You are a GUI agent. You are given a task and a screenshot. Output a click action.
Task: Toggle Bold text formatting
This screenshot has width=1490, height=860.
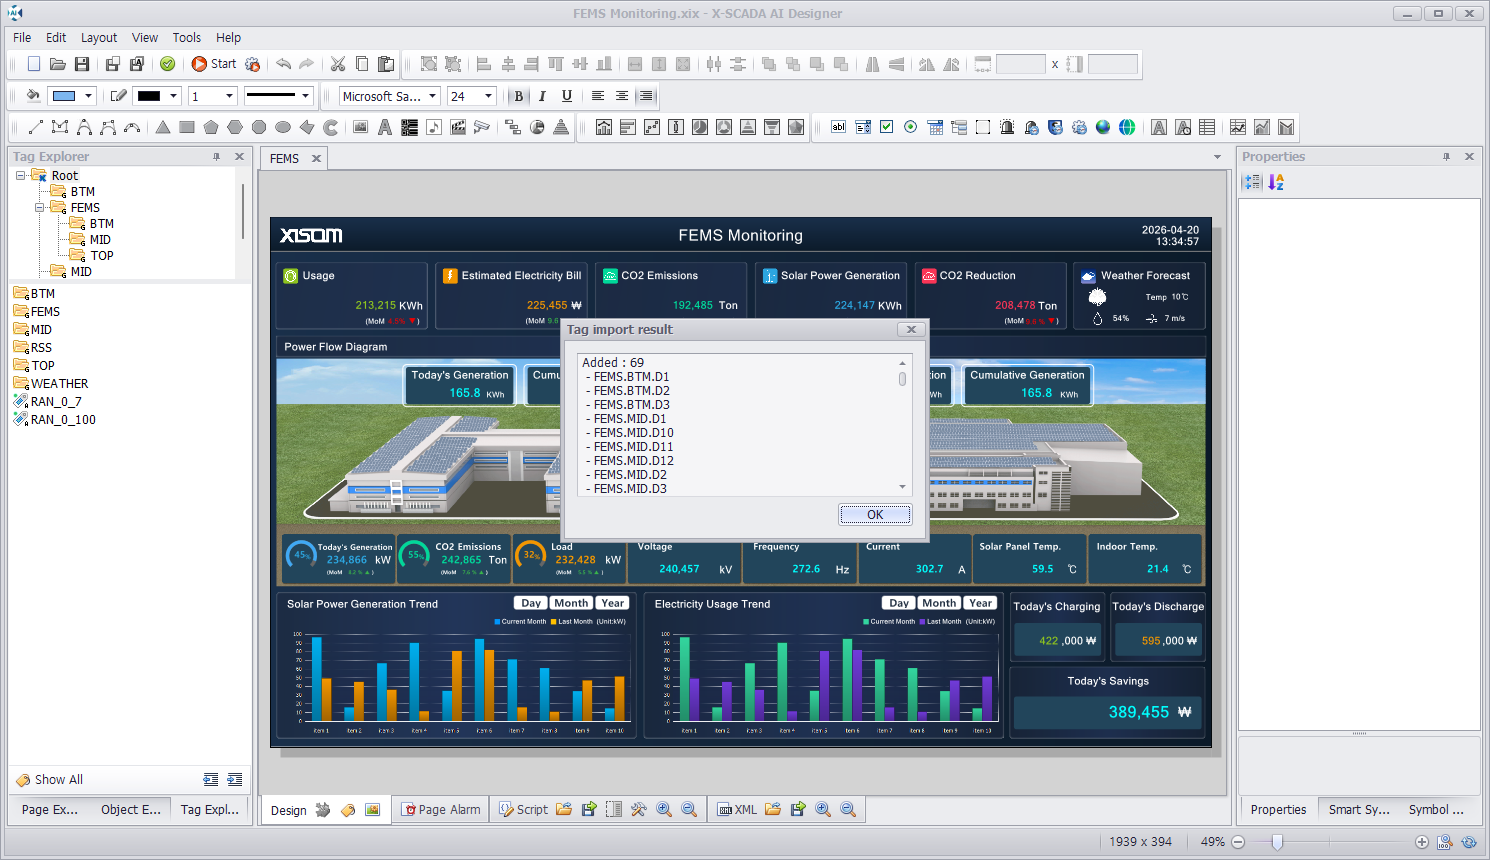click(518, 96)
